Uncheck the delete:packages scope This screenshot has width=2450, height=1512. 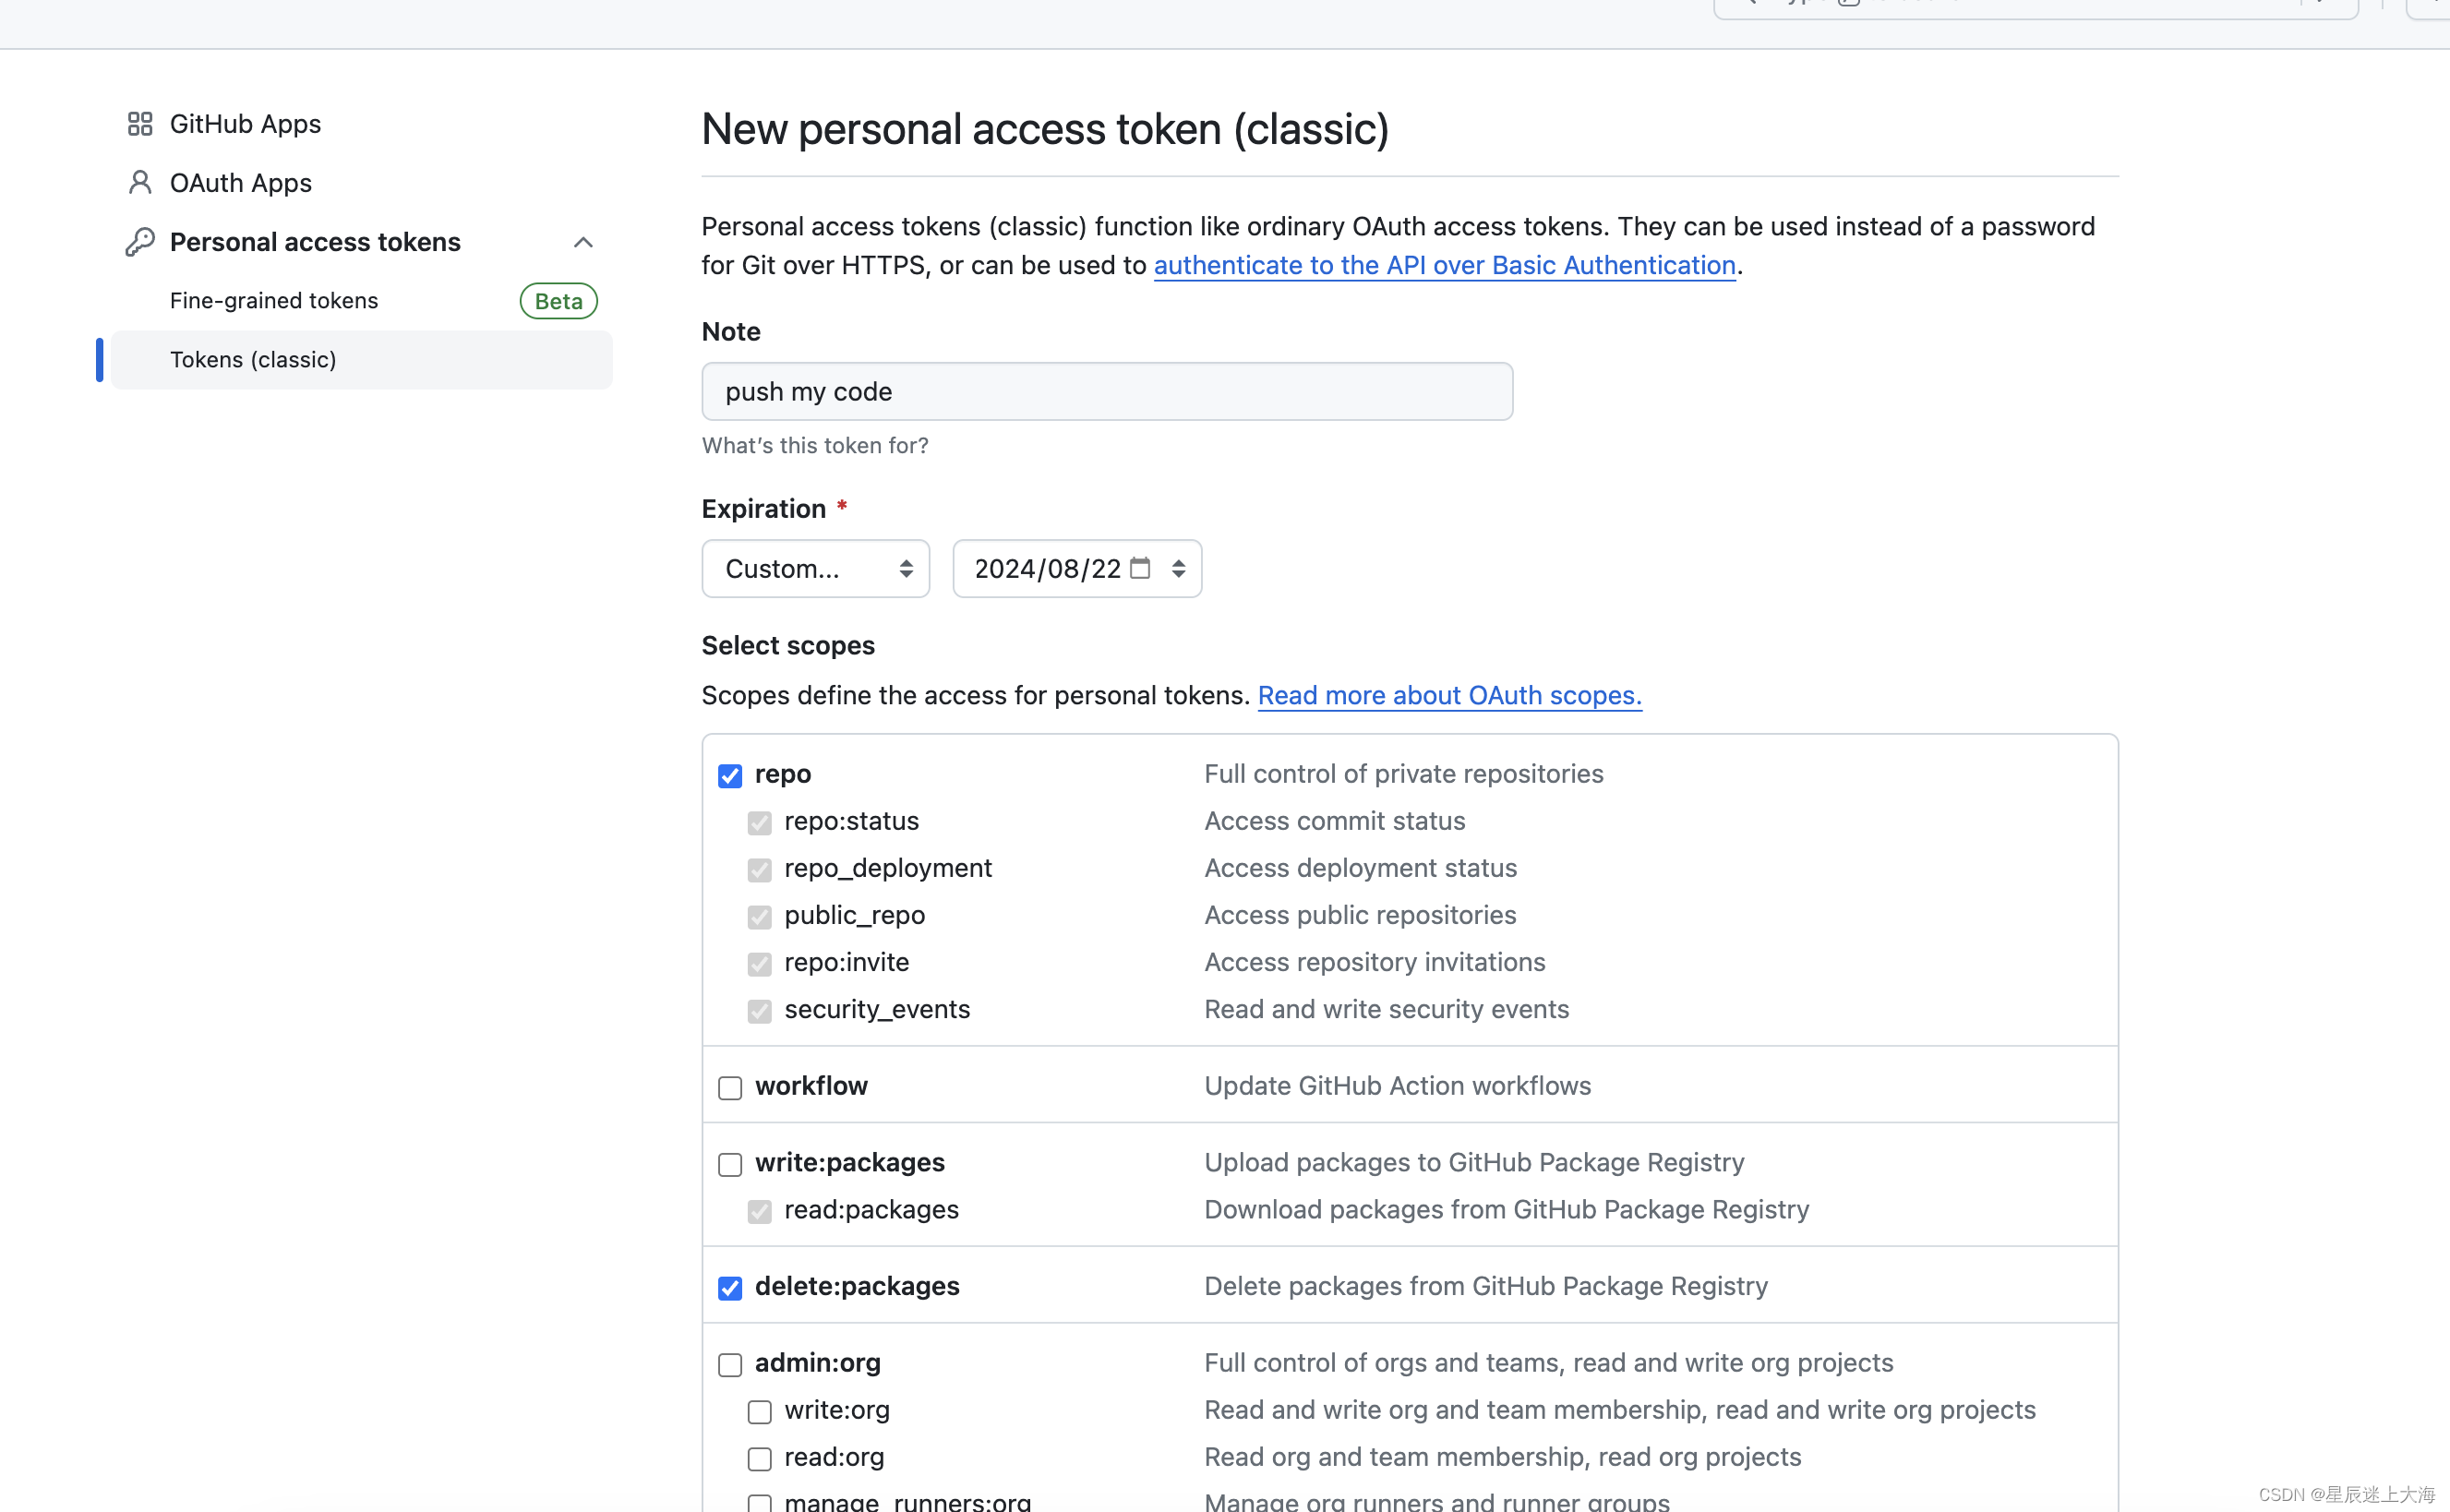730,1288
